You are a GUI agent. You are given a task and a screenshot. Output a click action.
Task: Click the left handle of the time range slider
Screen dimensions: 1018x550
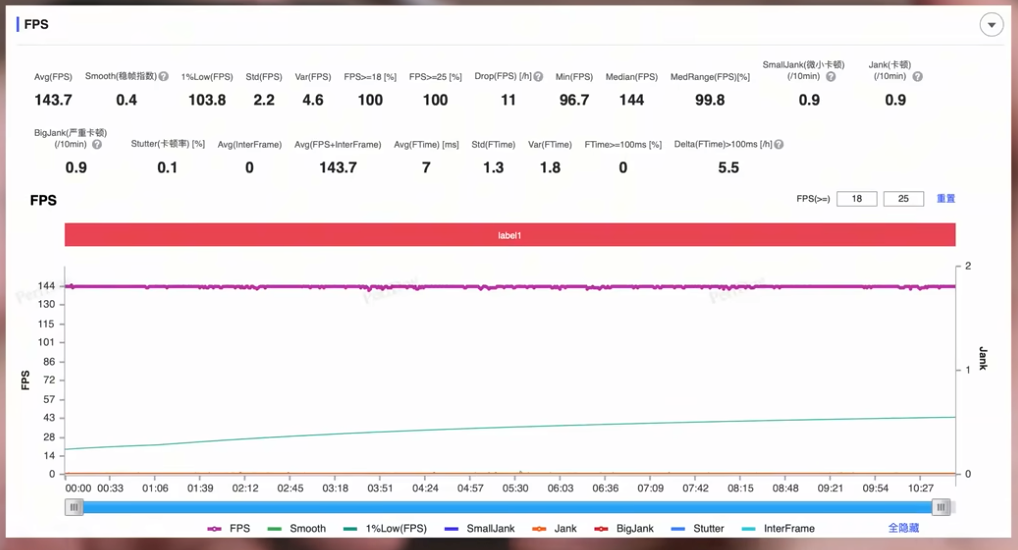pos(75,508)
